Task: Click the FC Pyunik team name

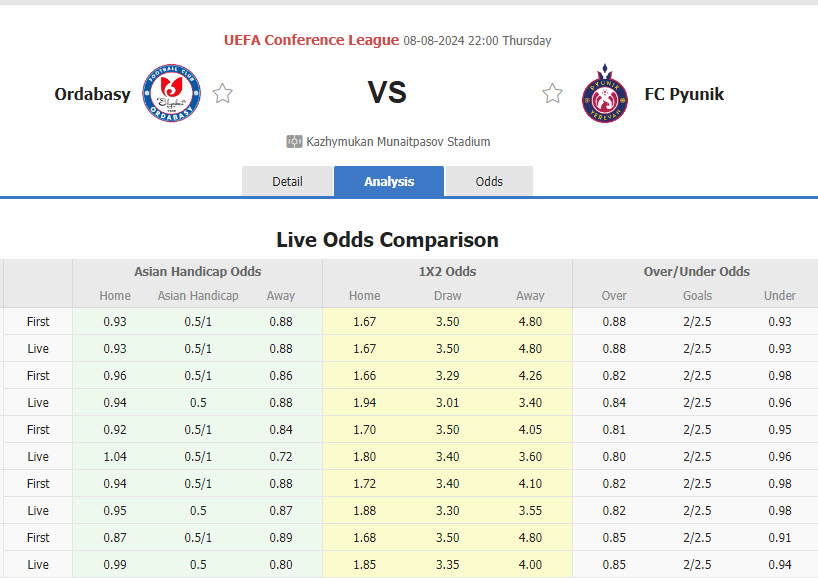Action: [x=684, y=94]
